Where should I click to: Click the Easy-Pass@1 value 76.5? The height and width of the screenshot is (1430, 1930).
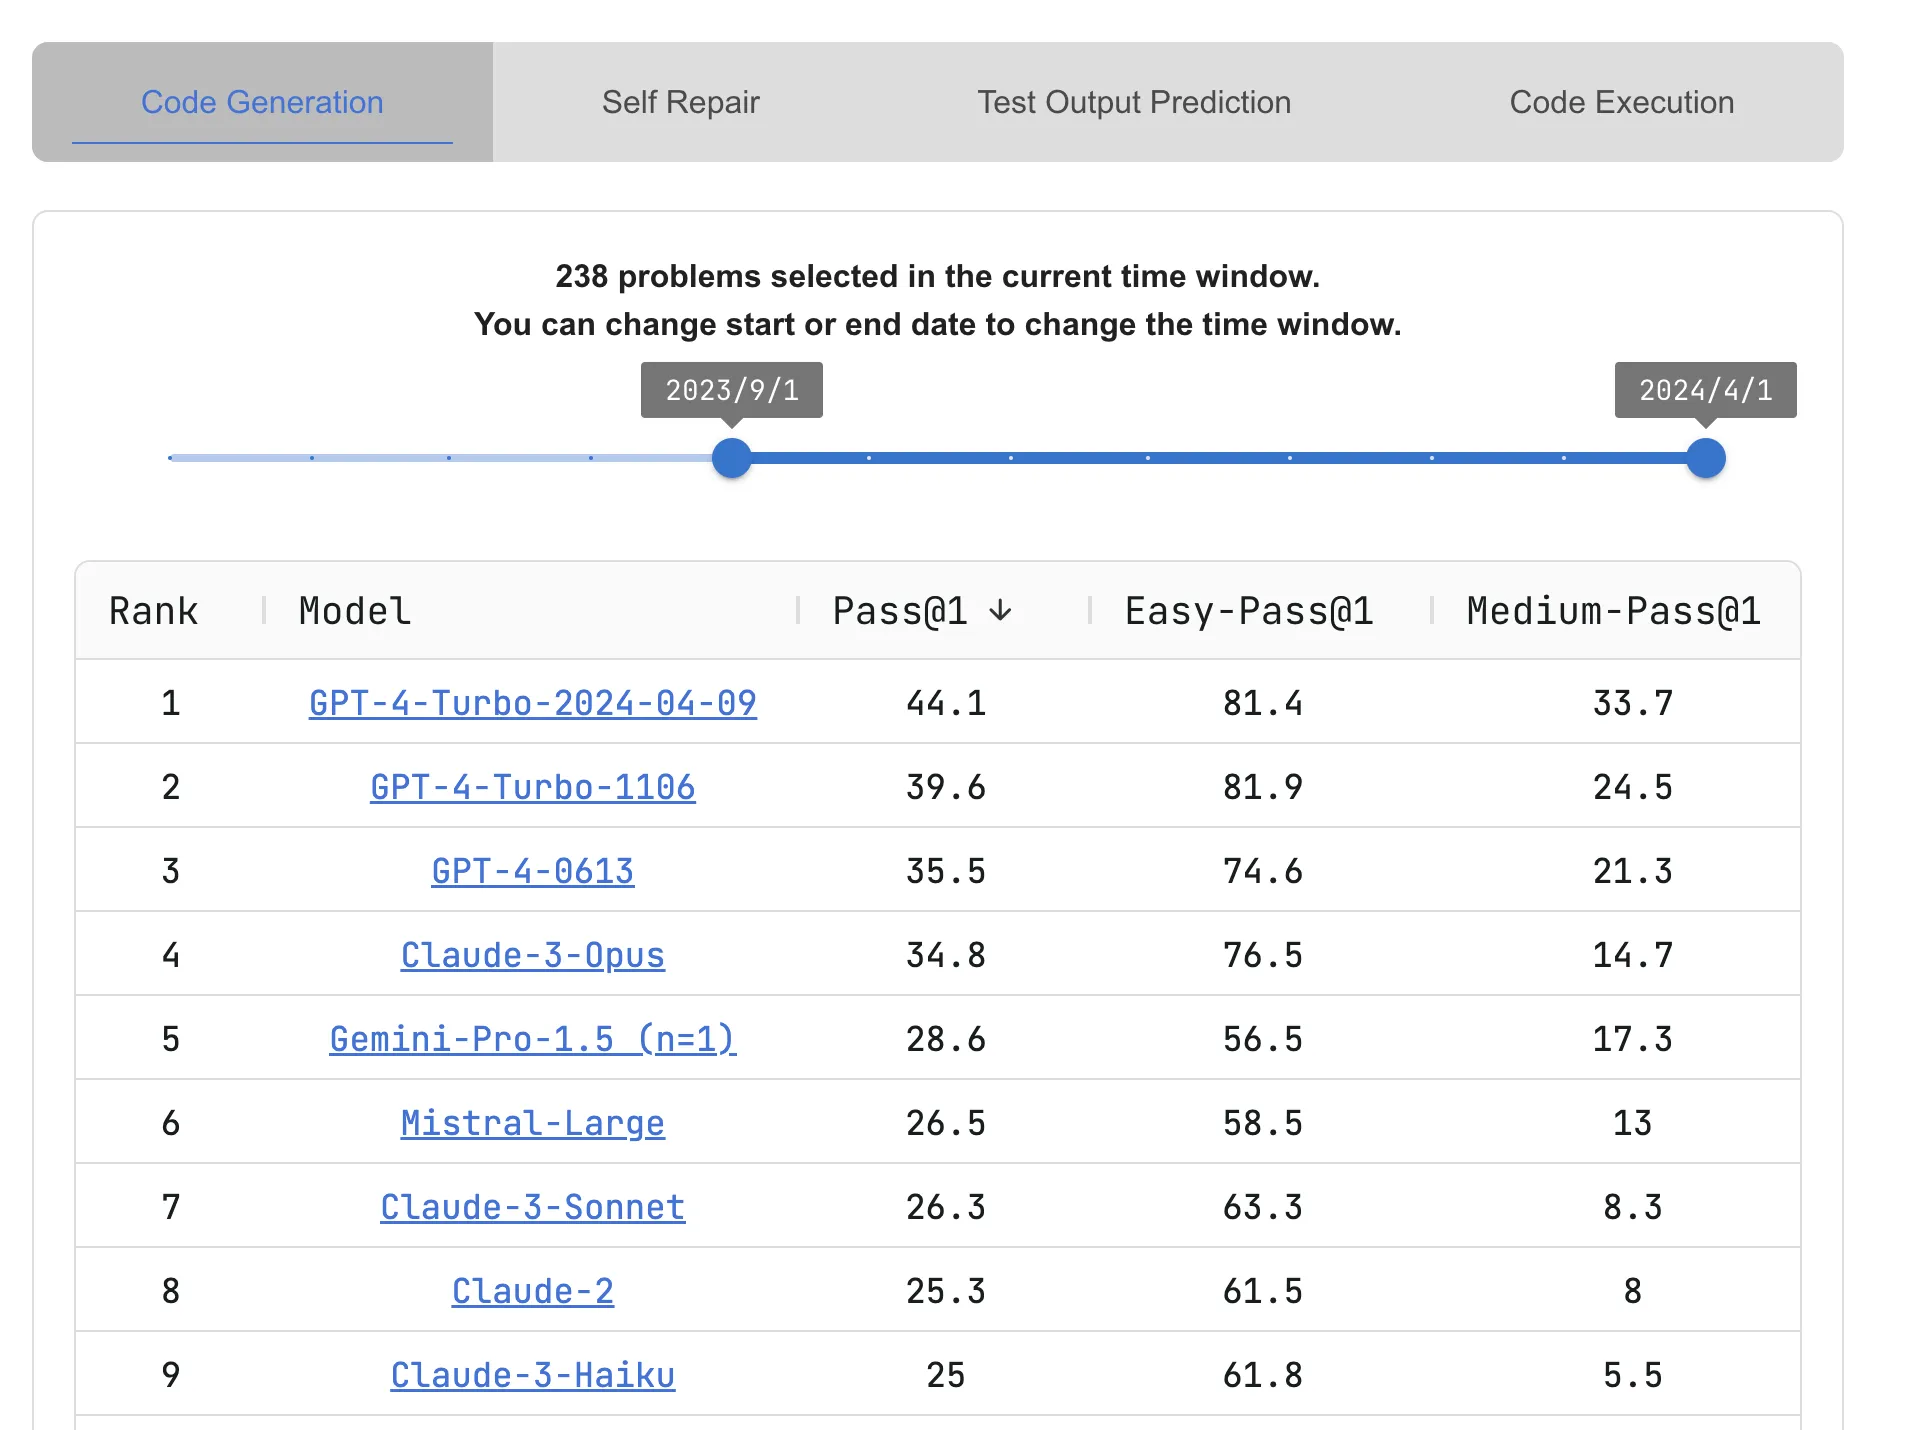(x=1263, y=955)
